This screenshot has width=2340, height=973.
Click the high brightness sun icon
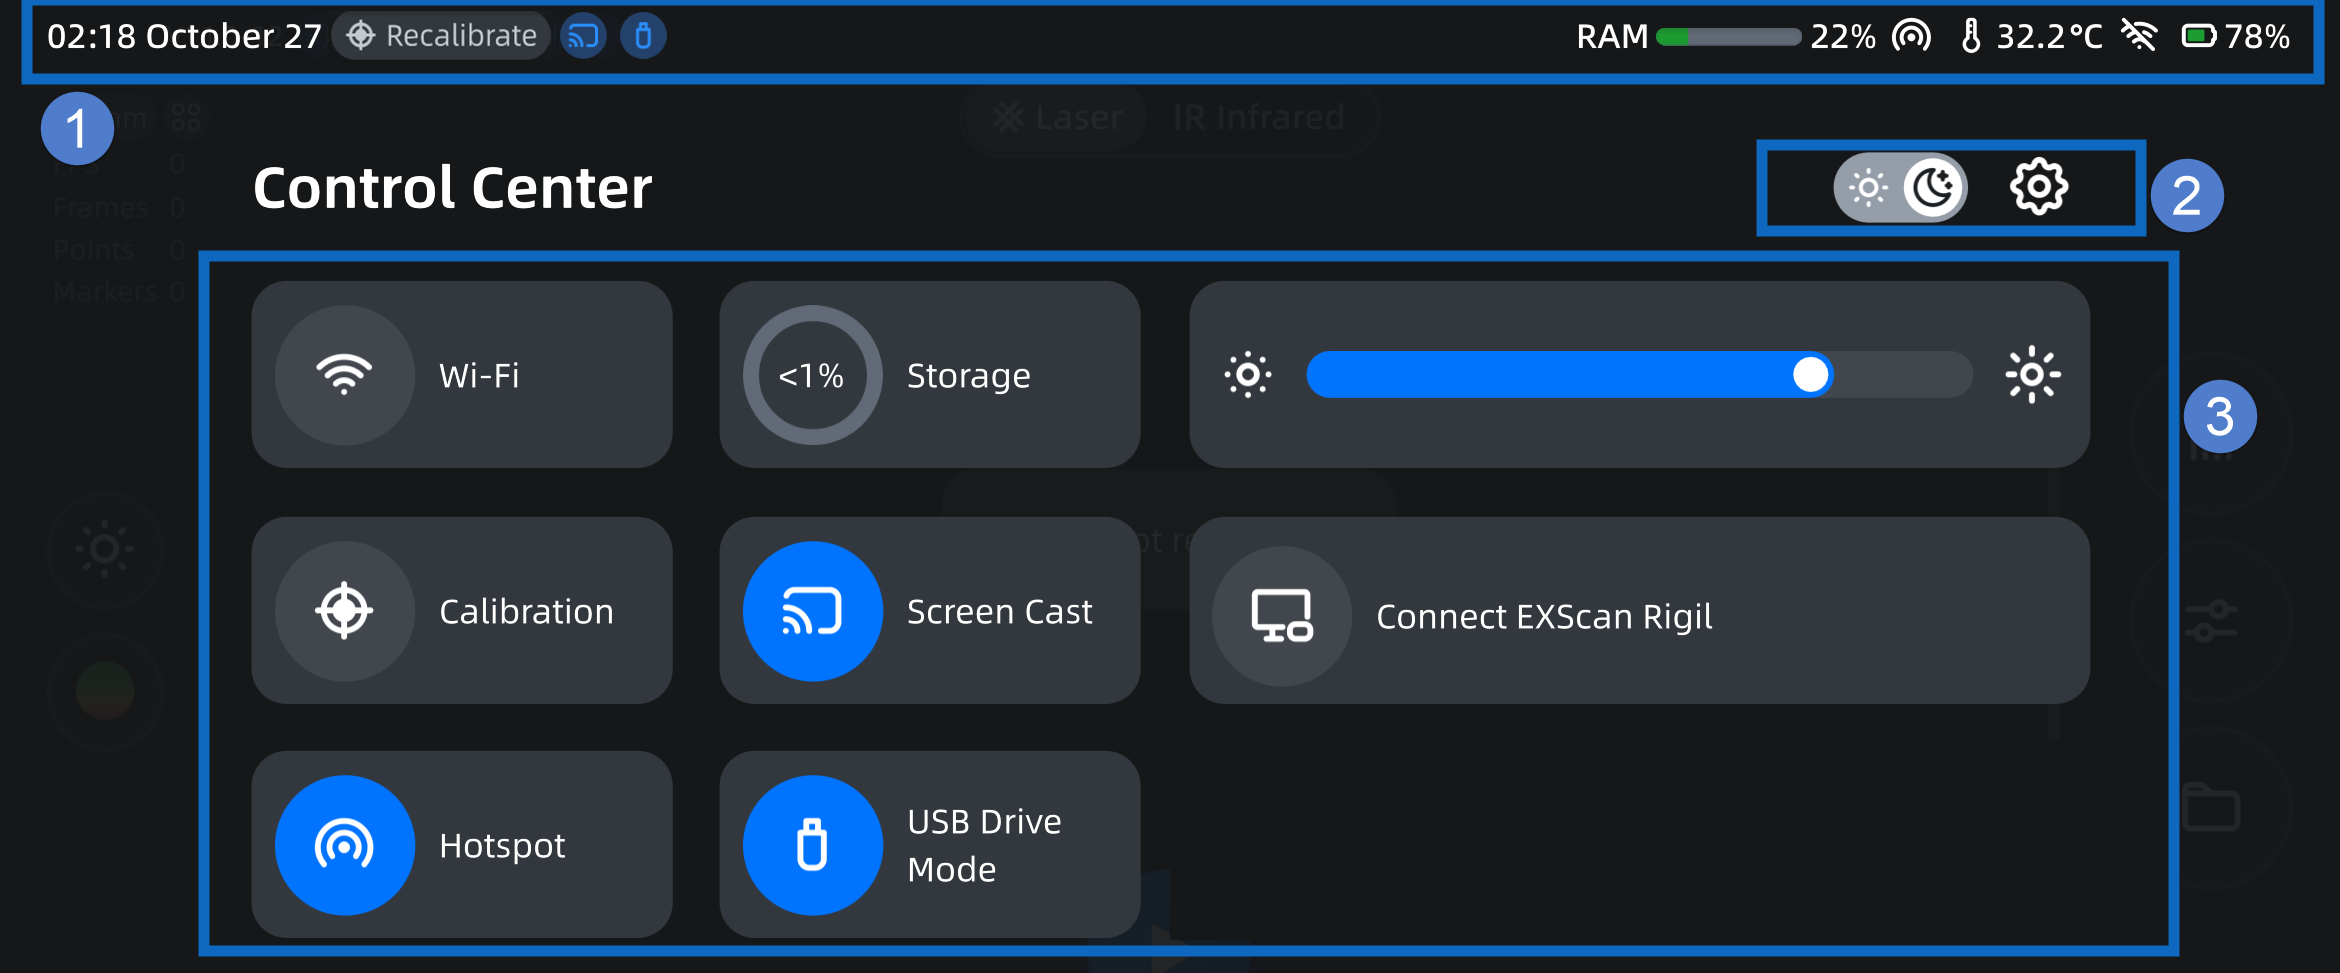pyautogui.click(x=2032, y=375)
